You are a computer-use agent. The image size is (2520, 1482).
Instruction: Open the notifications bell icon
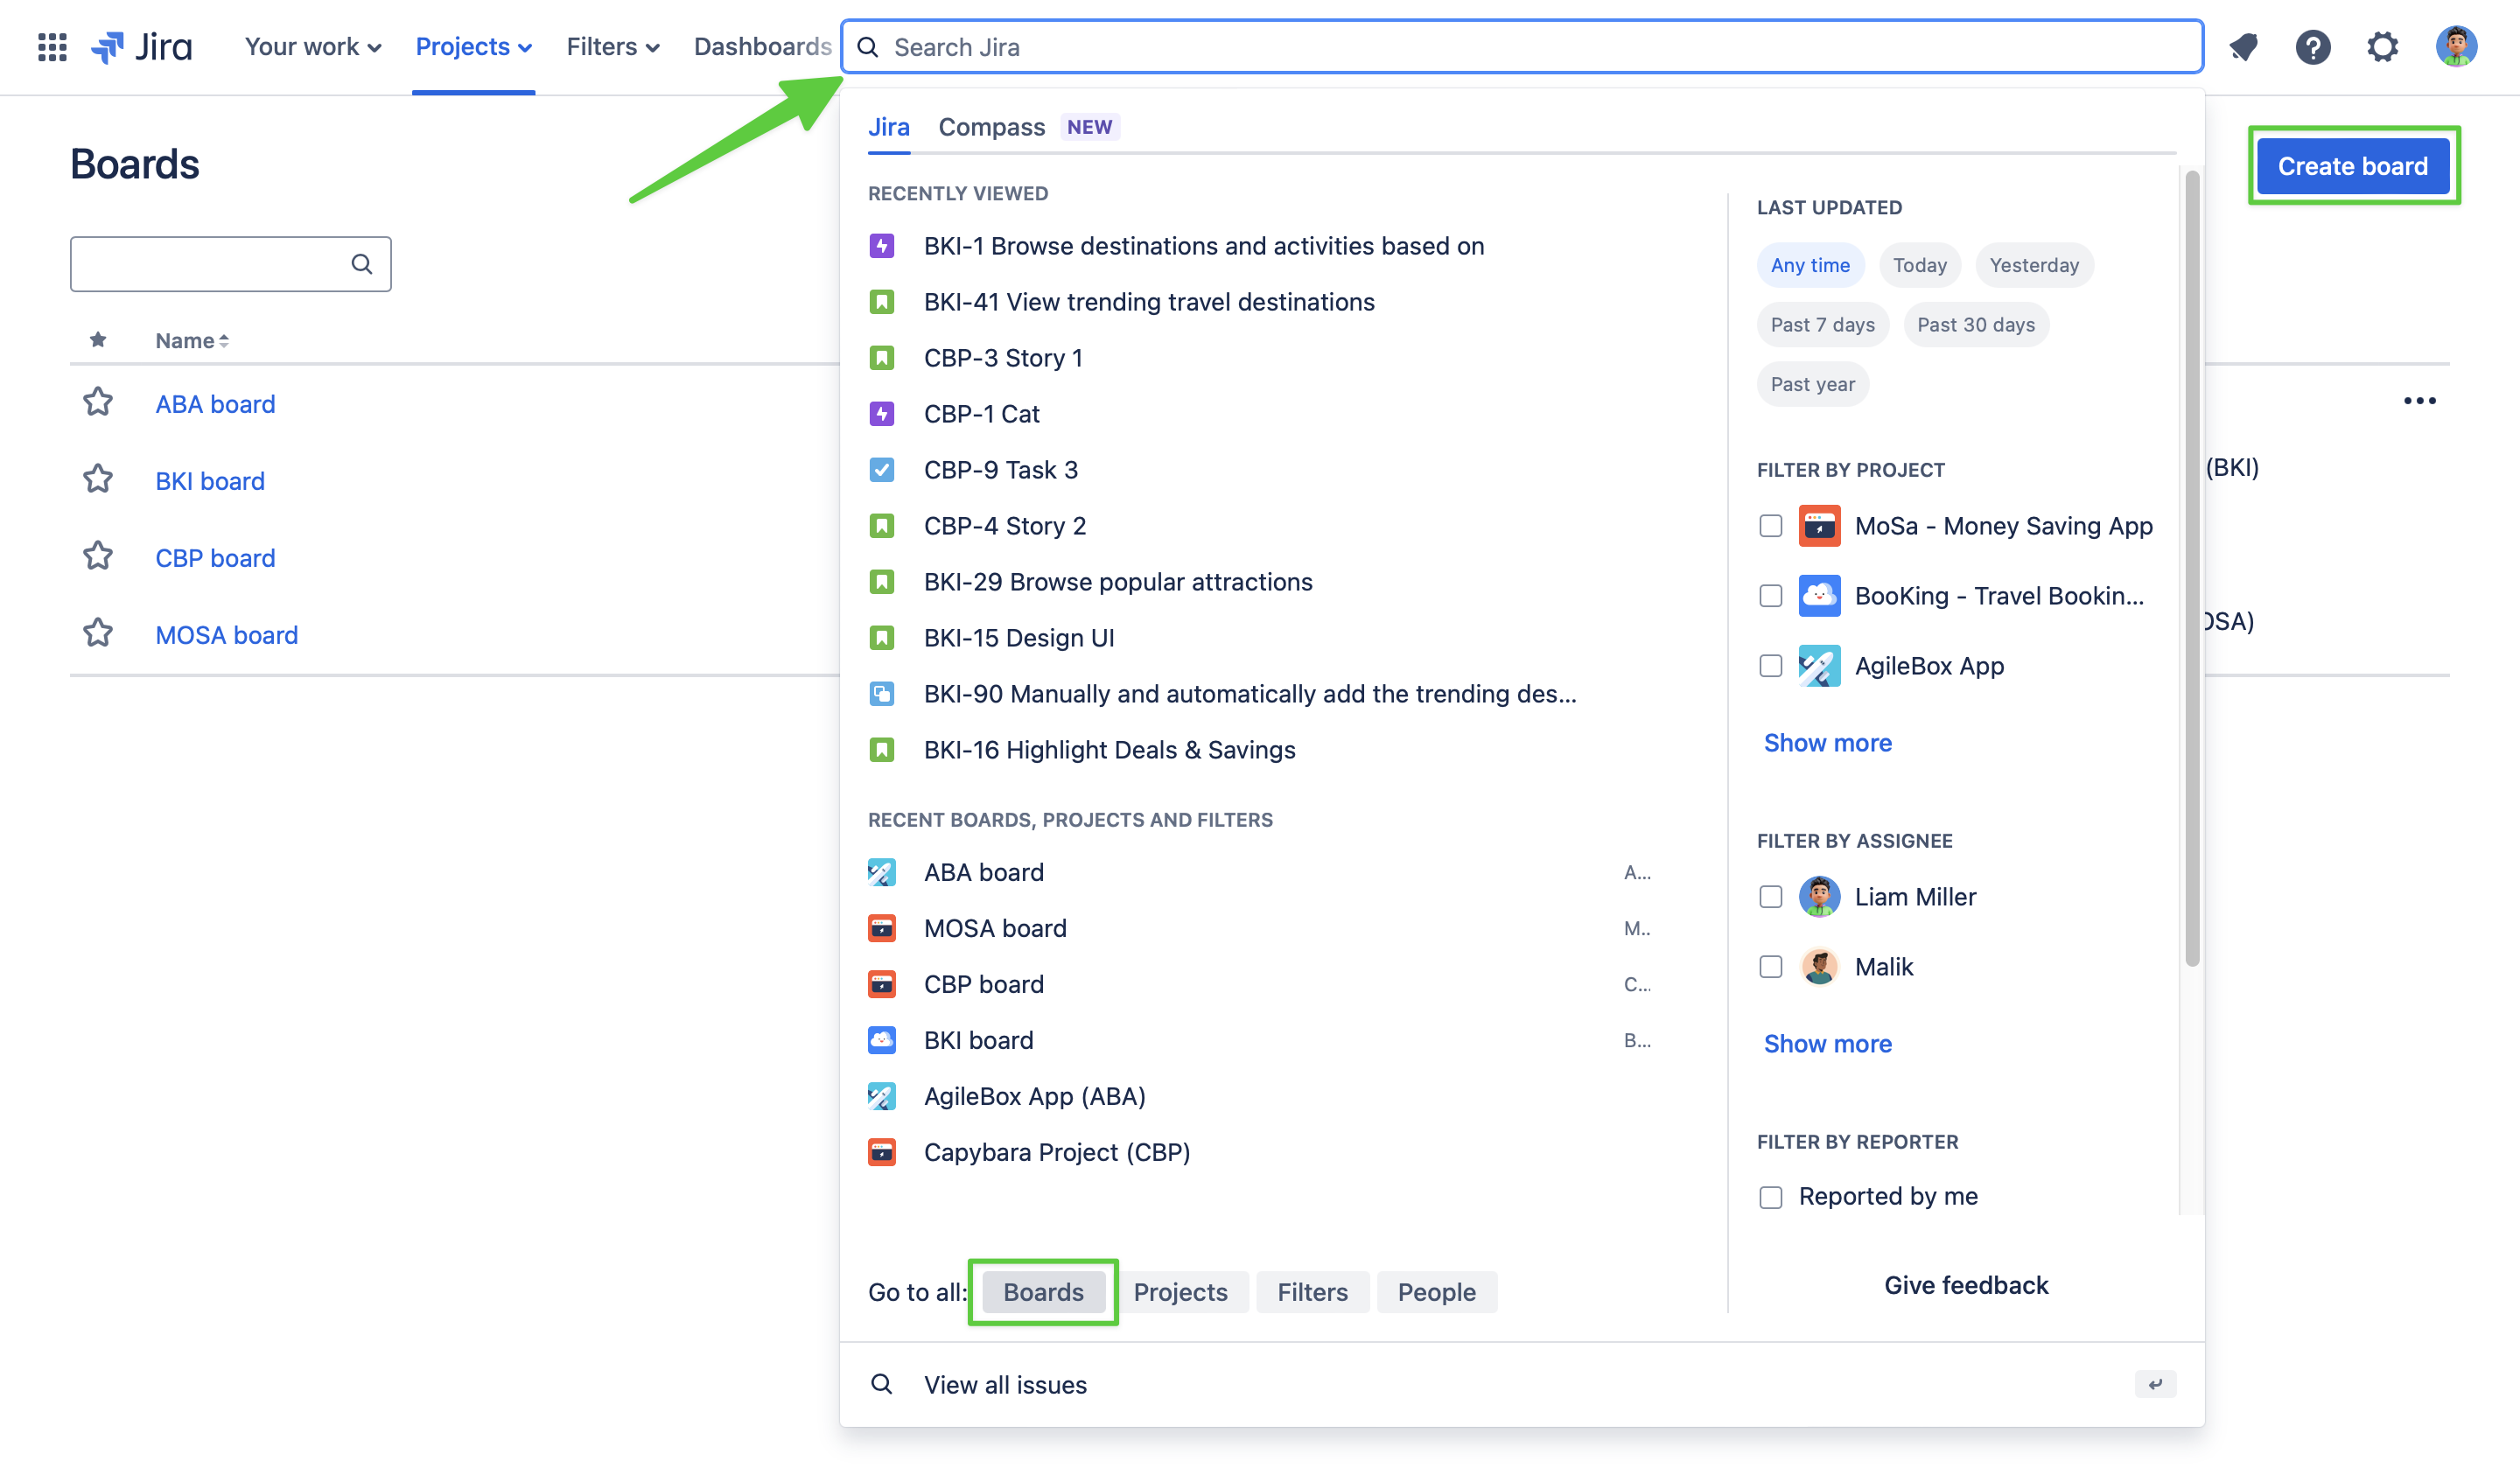pyautogui.click(x=2244, y=47)
